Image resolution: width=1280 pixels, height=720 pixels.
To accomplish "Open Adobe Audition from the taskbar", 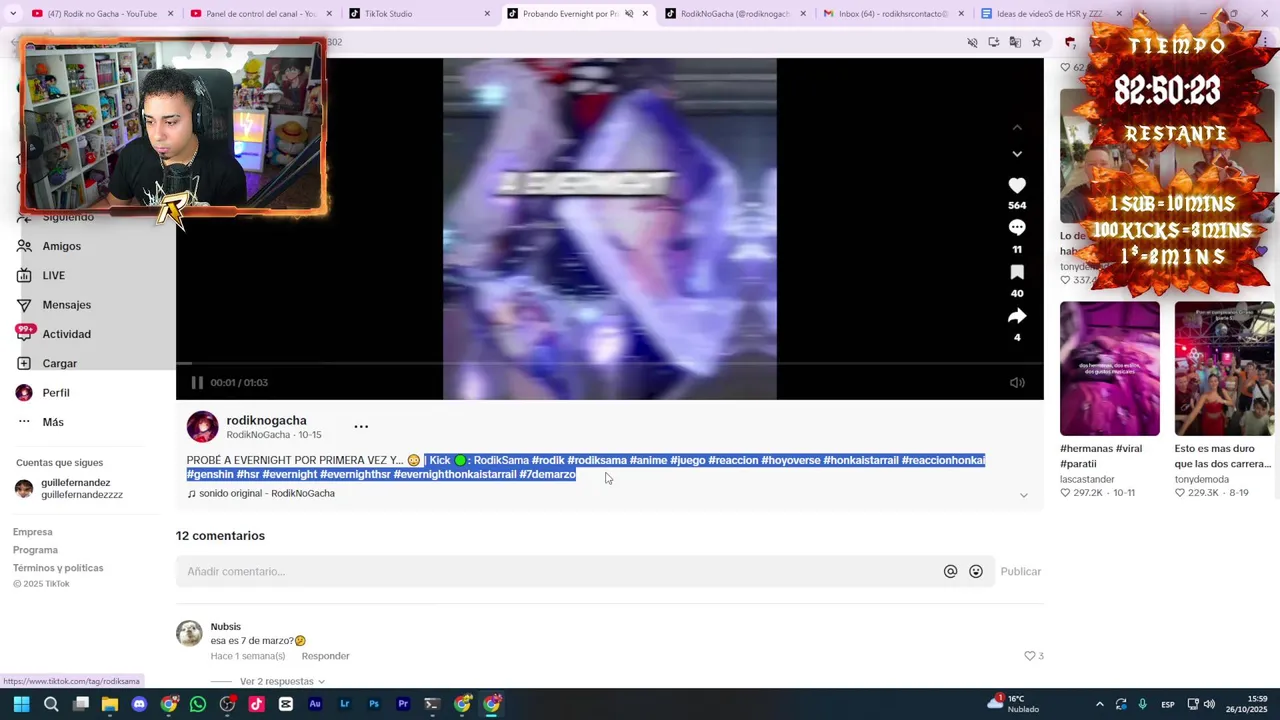I will [x=315, y=704].
